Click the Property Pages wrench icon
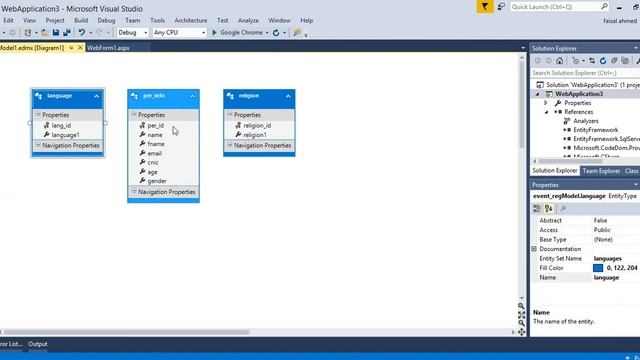The width and height of the screenshot is (640, 360). coord(563,209)
